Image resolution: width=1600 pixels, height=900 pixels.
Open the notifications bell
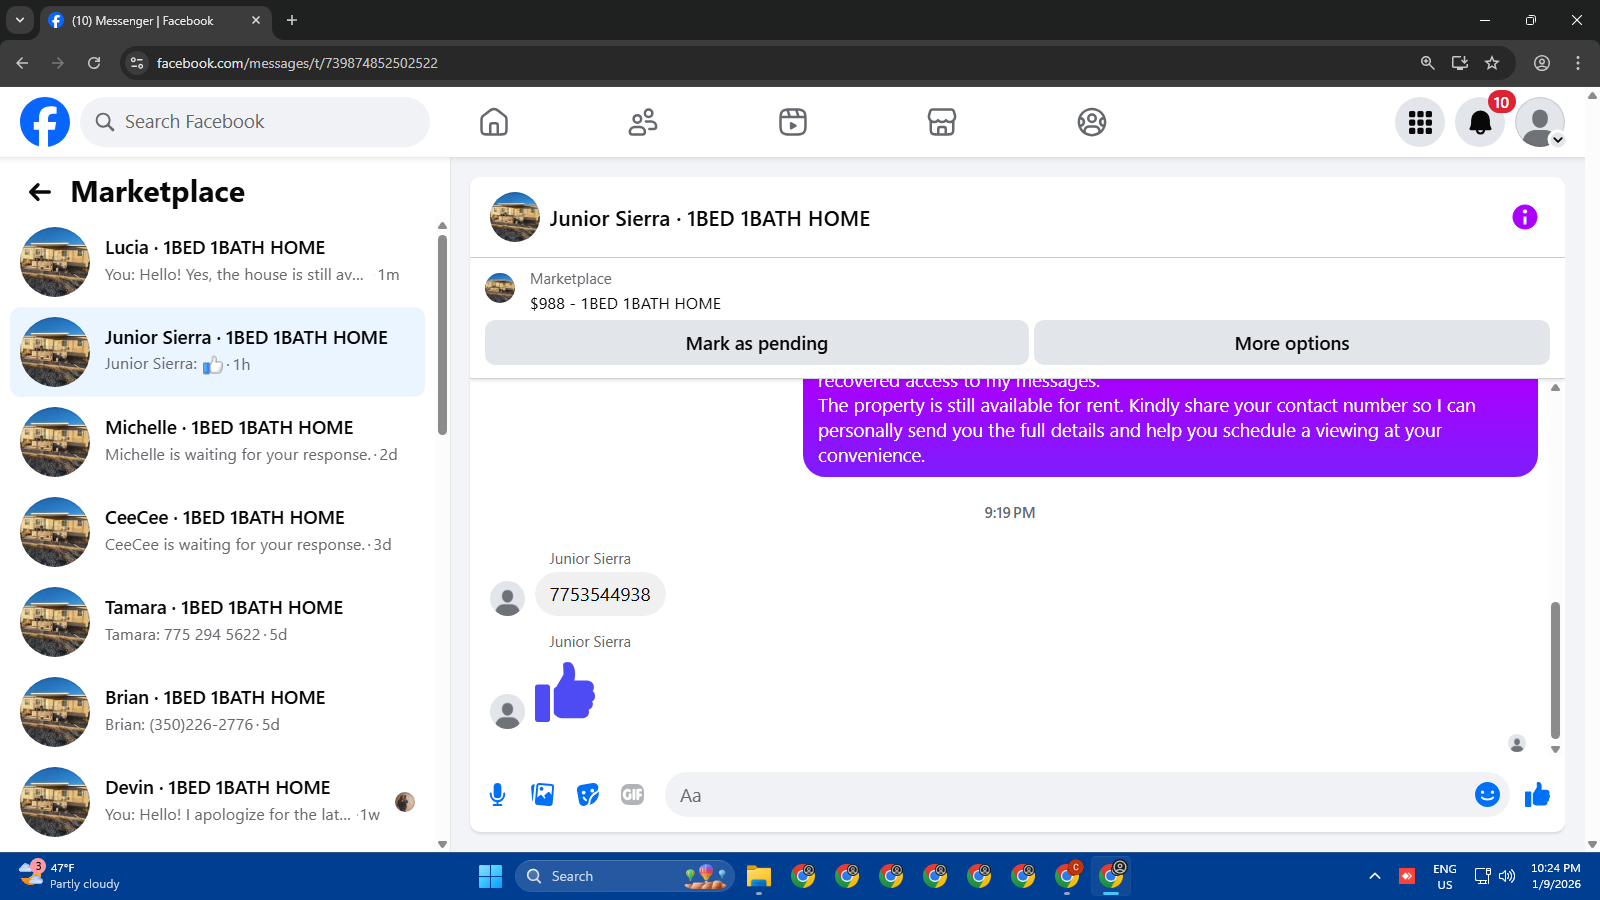(1480, 122)
